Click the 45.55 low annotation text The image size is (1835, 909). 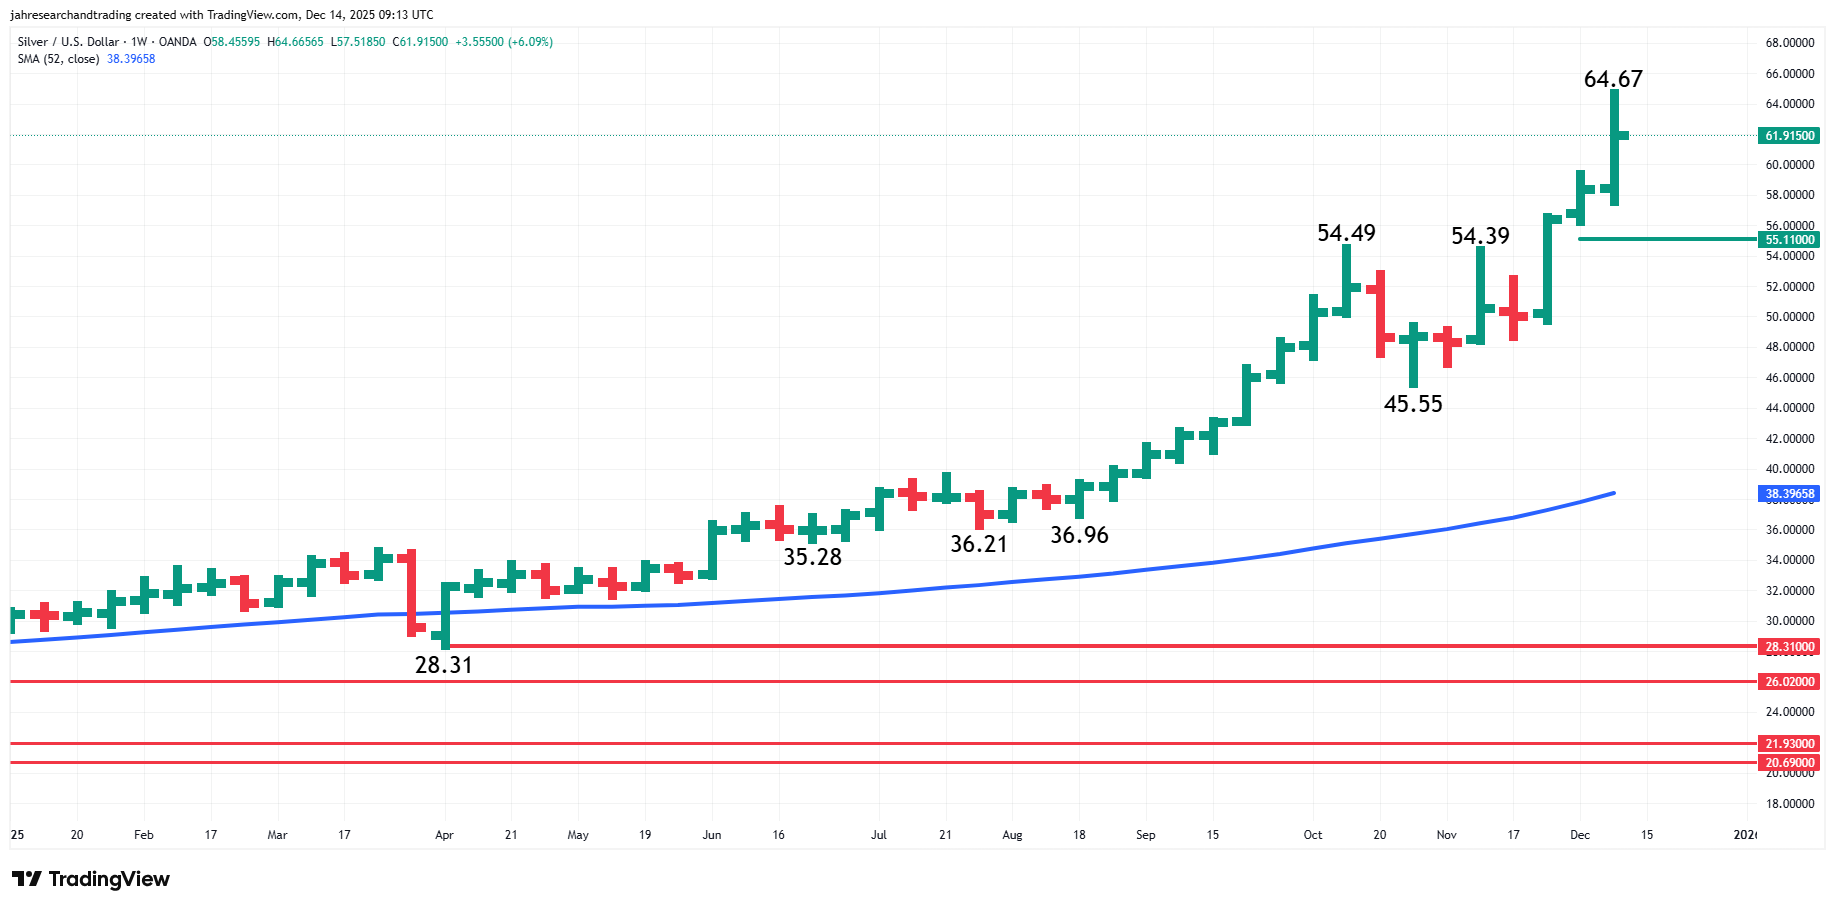(x=1414, y=404)
